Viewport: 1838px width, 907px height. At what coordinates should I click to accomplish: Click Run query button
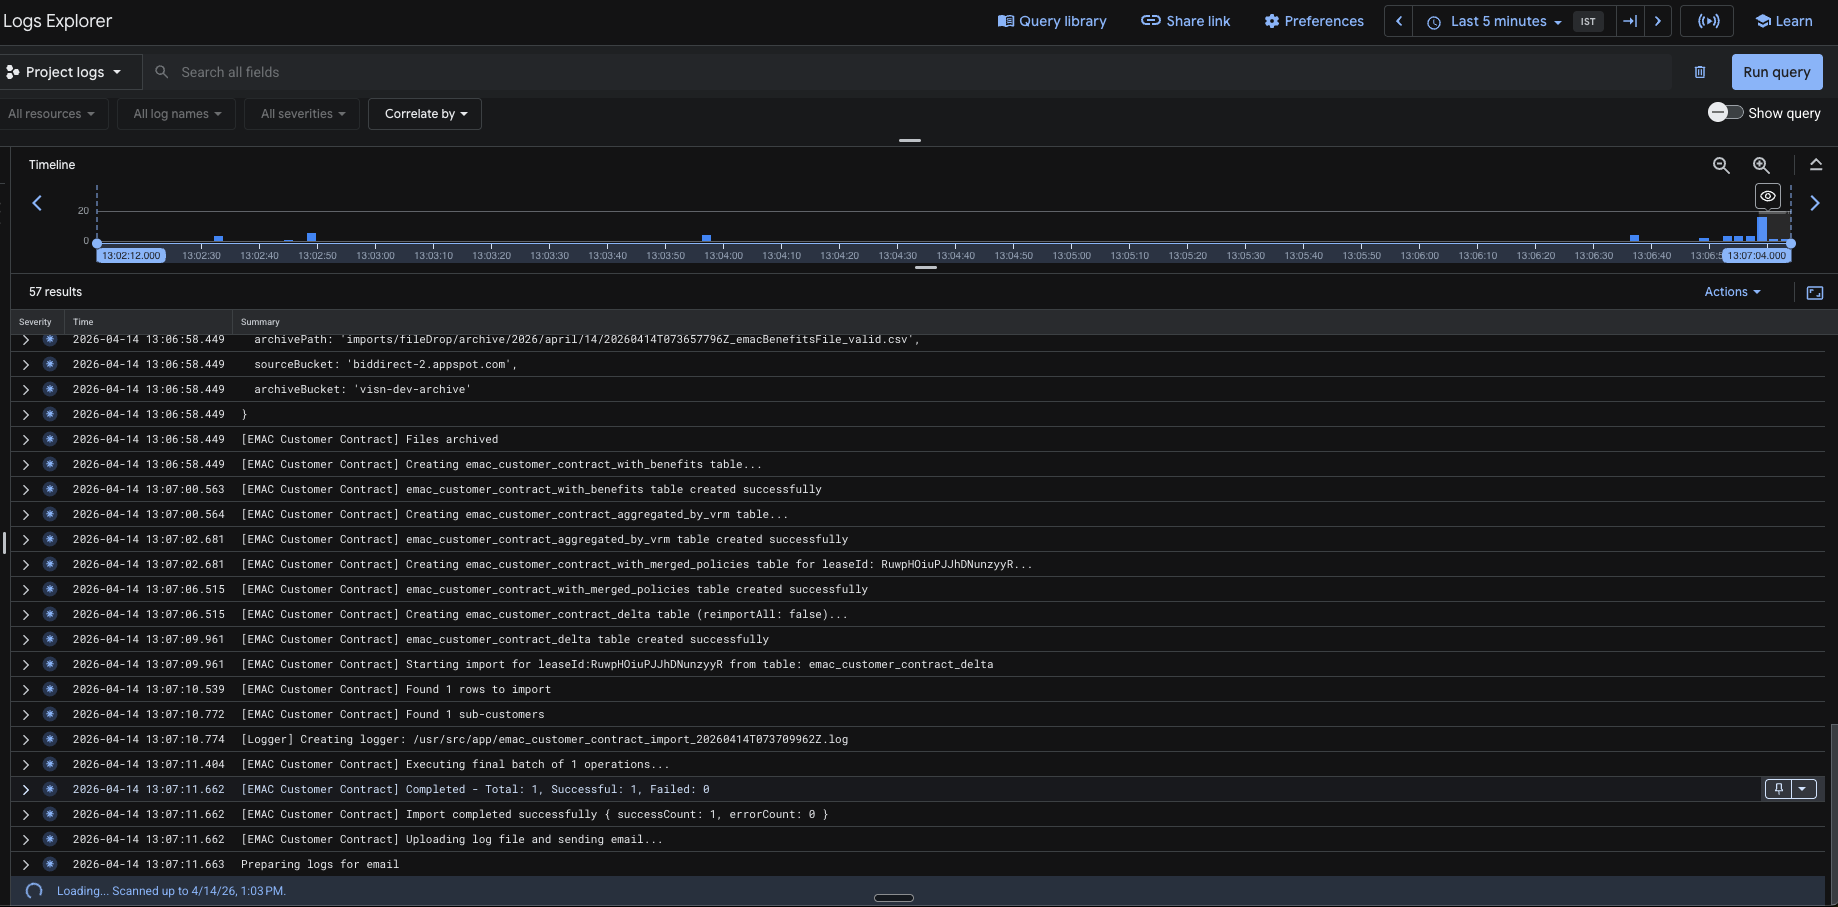pyautogui.click(x=1777, y=72)
